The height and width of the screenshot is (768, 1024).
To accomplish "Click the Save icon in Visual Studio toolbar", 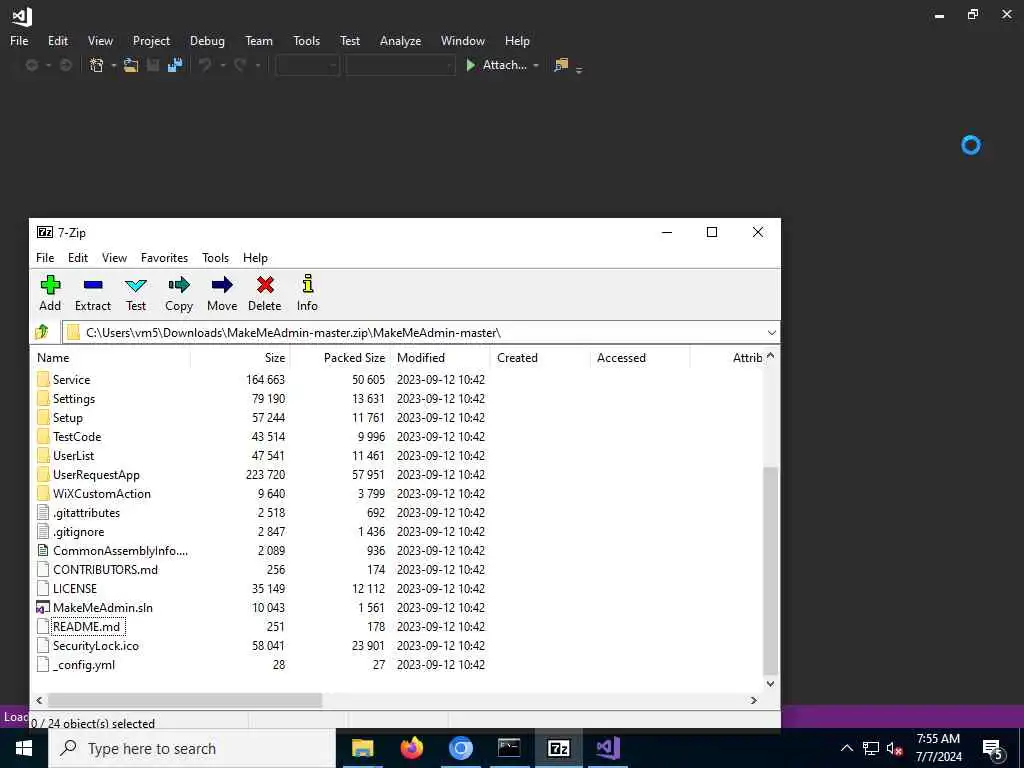I will point(153,65).
